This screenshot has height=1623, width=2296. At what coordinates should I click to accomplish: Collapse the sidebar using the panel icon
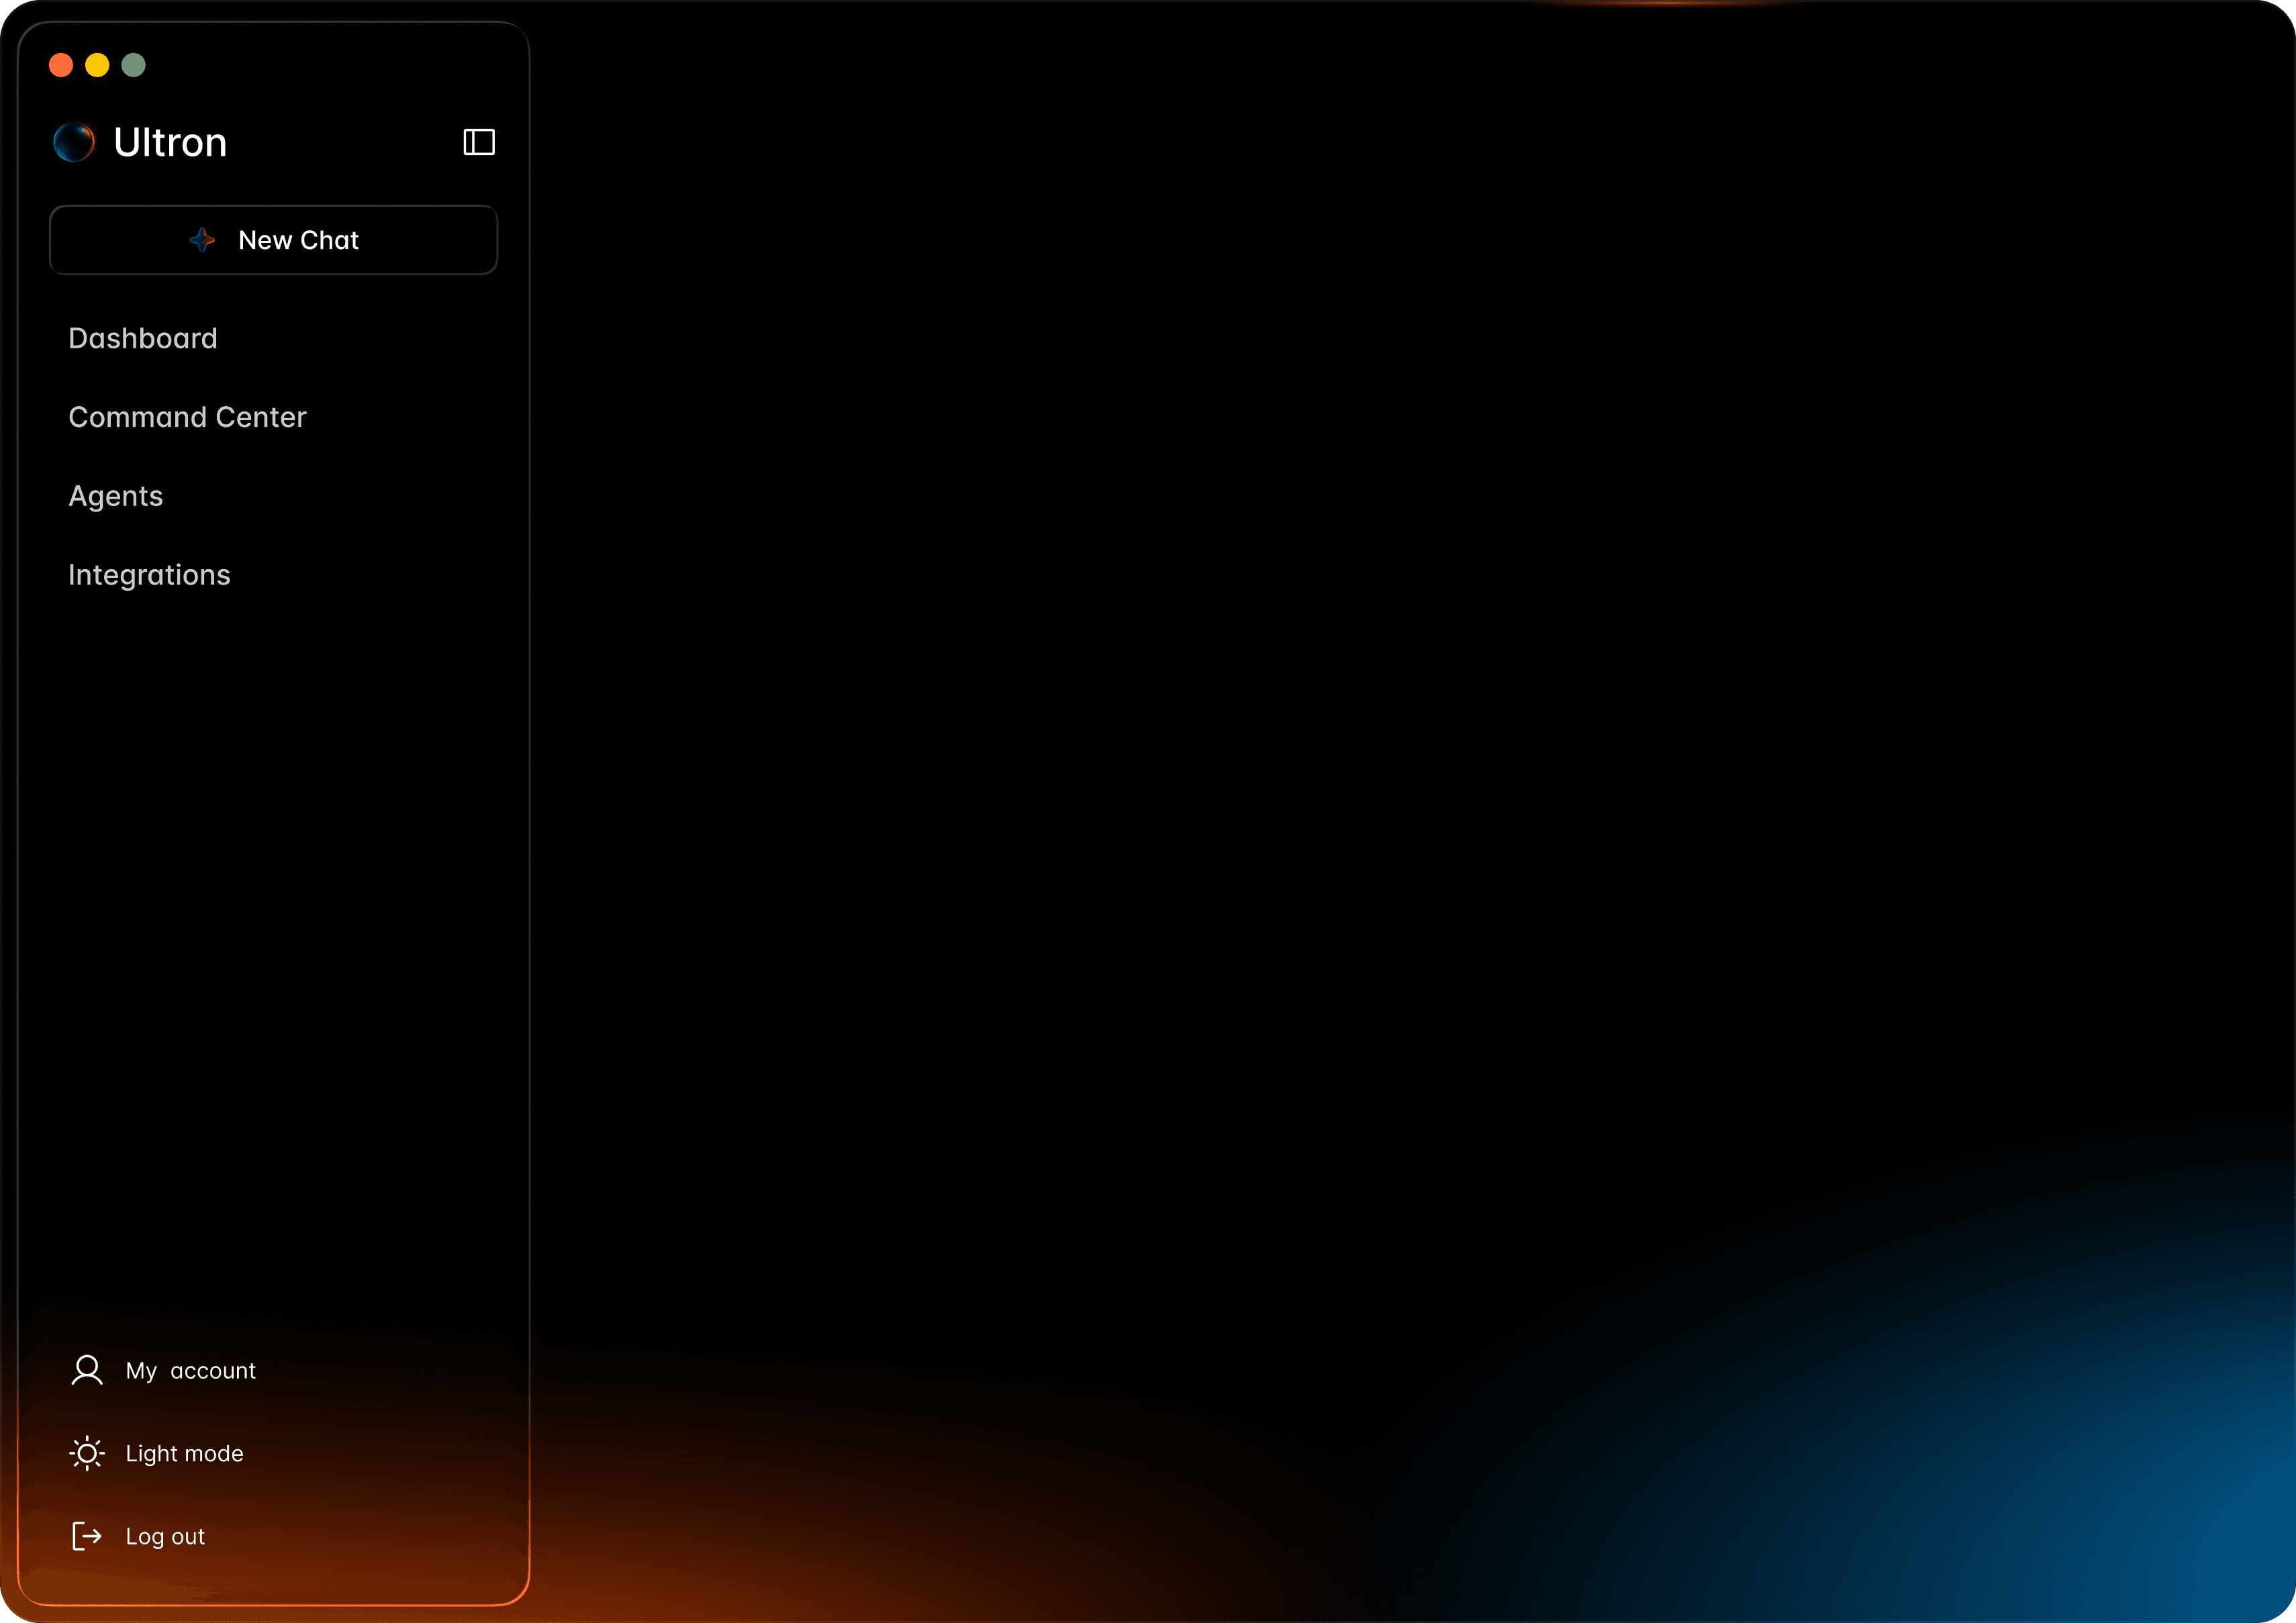click(x=479, y=142)
